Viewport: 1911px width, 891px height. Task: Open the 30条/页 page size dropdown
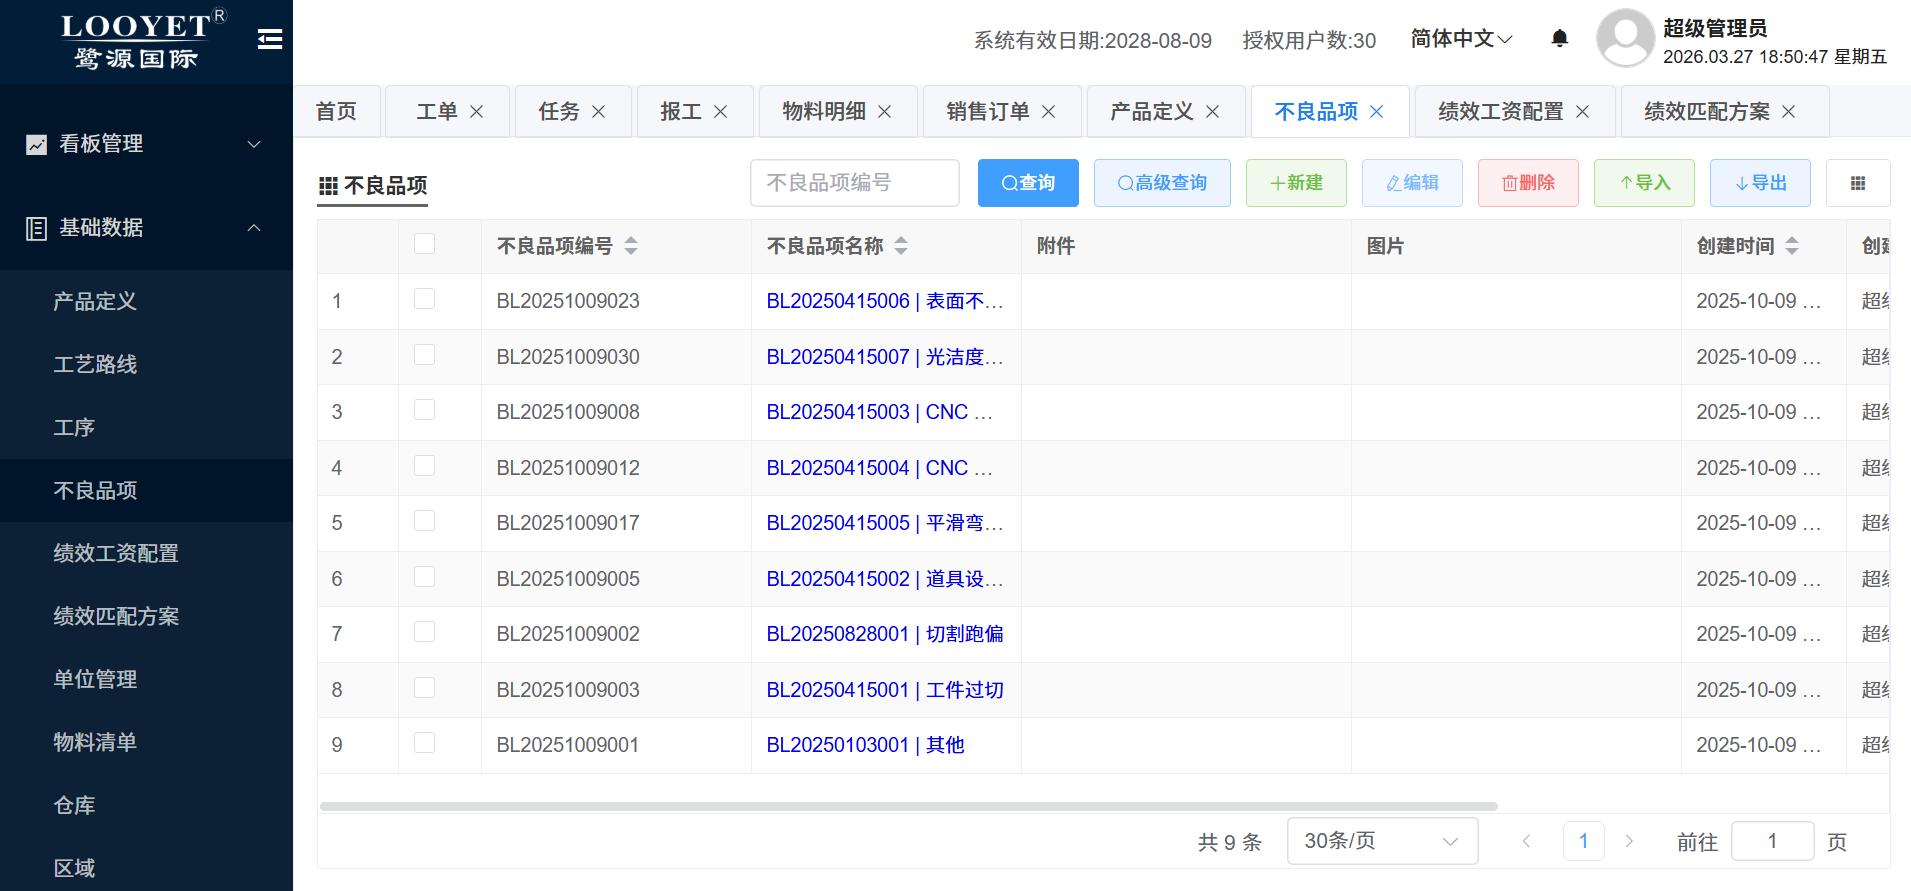[1381, 841]
